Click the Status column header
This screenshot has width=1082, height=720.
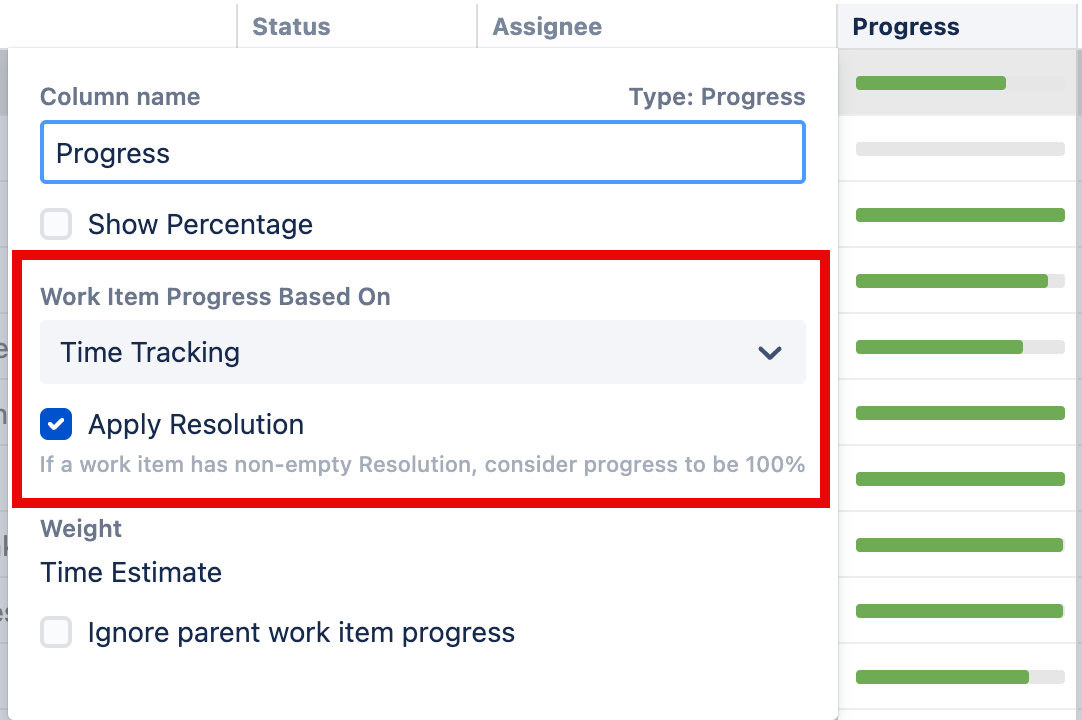(290, 26)
